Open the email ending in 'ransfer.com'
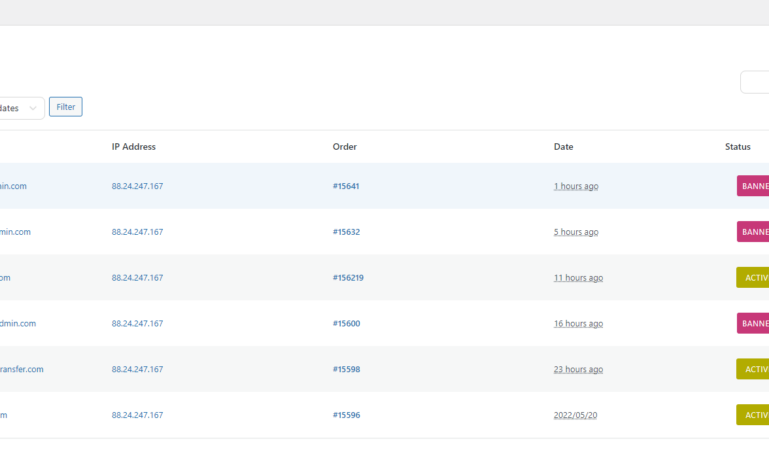The image size is (769, 452). pyautogui.click(x=21, y=370)
